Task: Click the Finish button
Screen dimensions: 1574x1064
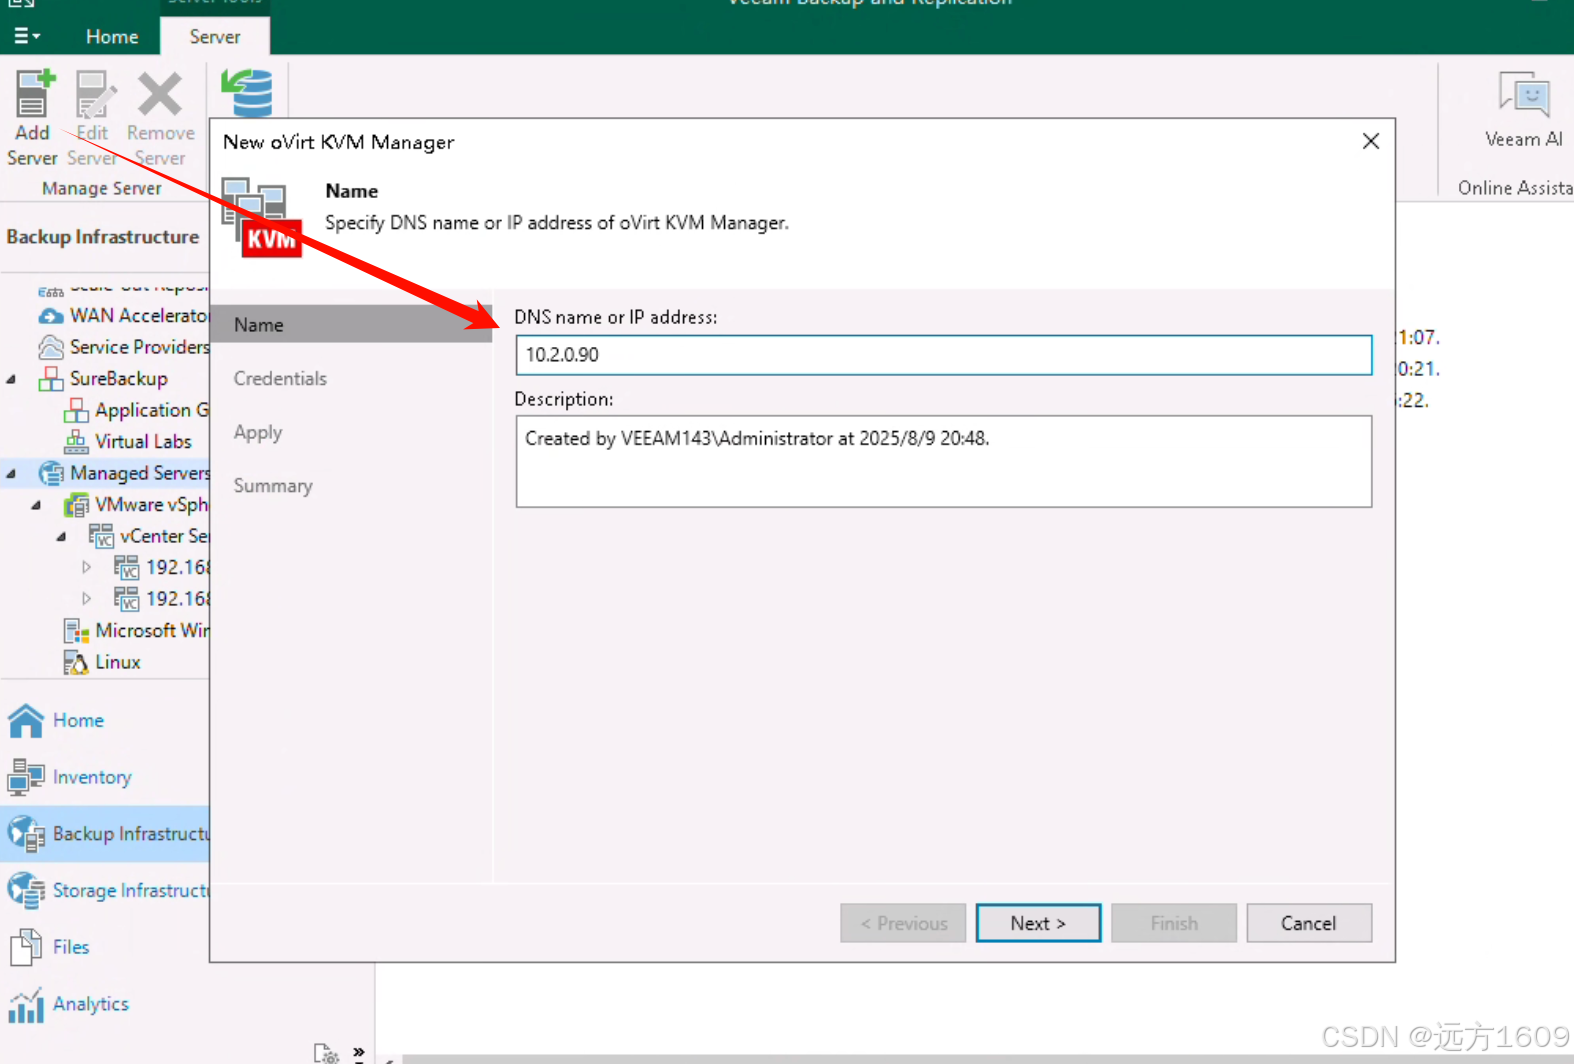Action: pyautogui.click(x=1174, y=923)
